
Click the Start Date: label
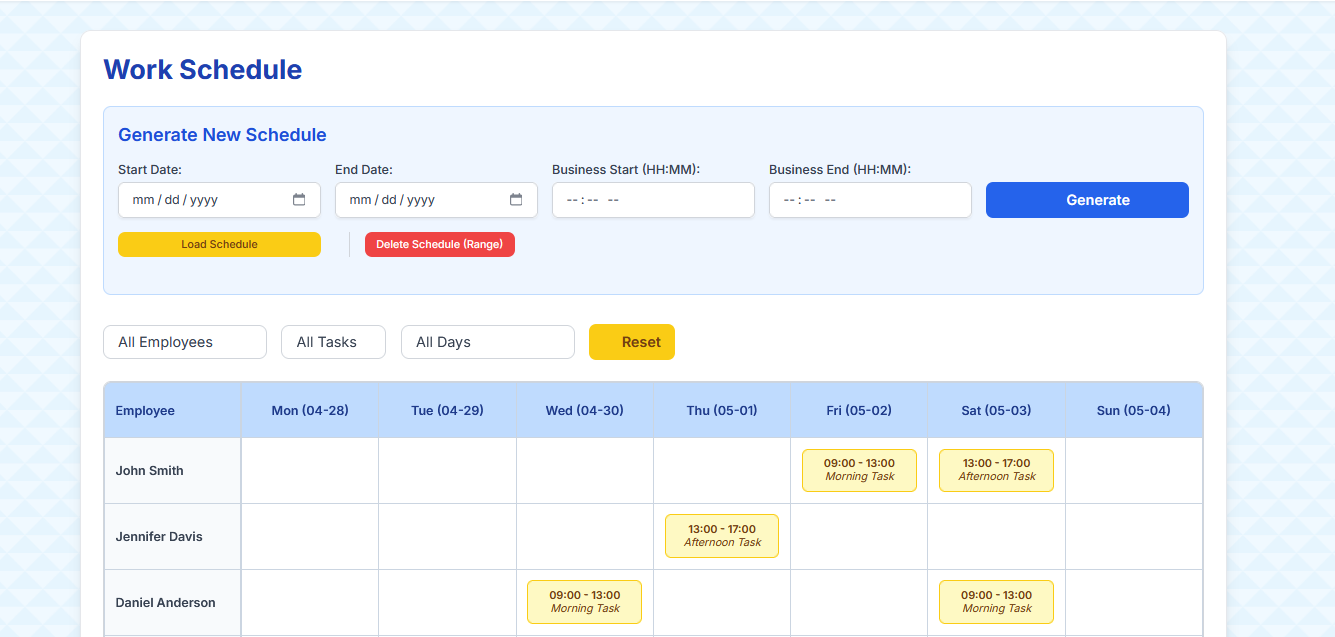[150, 170]
